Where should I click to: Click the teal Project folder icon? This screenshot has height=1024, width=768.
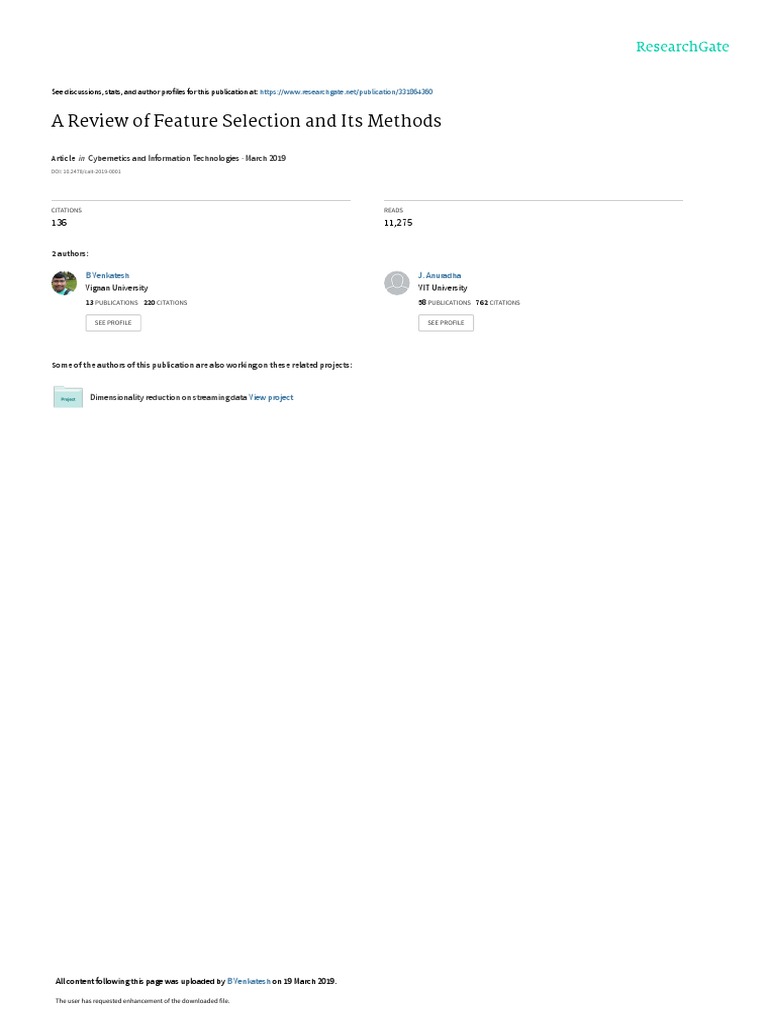coord(68,397)
